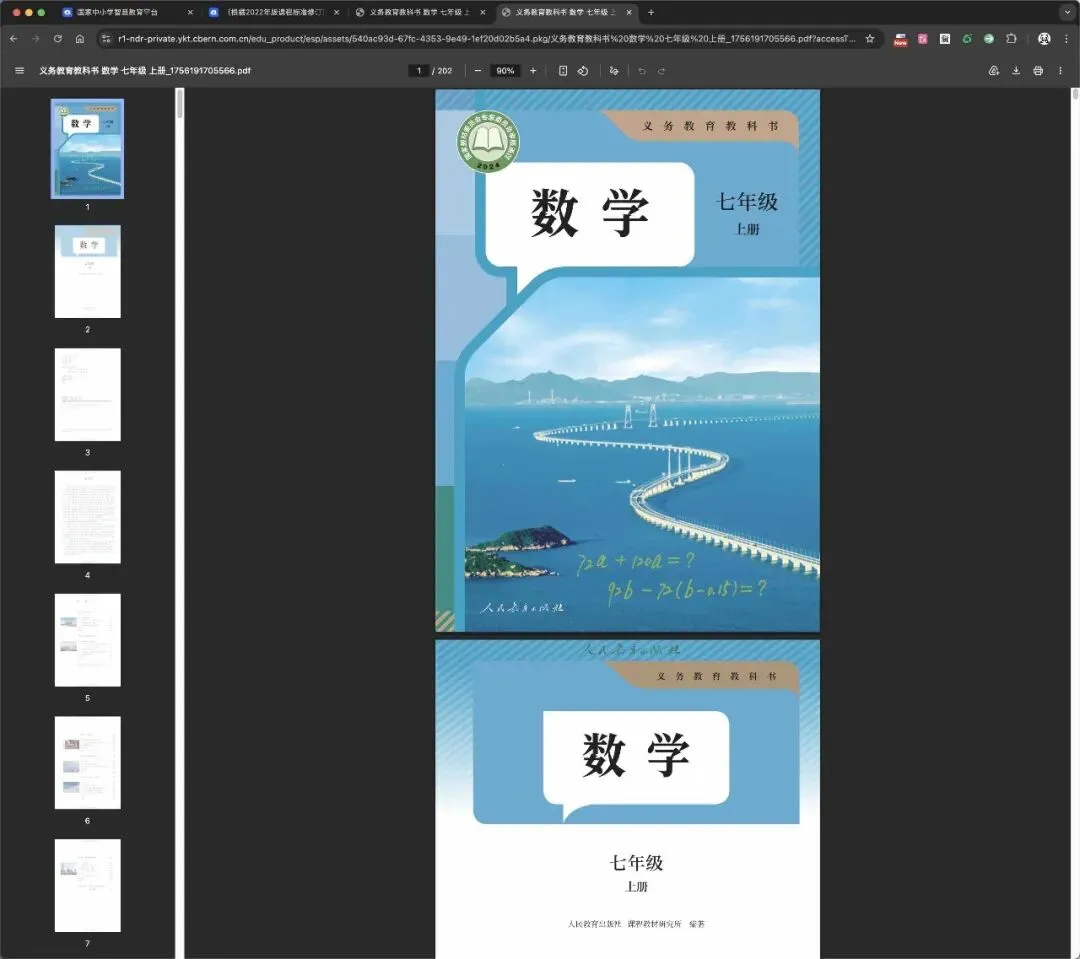Open a new browser tab

tap(651, 12)
